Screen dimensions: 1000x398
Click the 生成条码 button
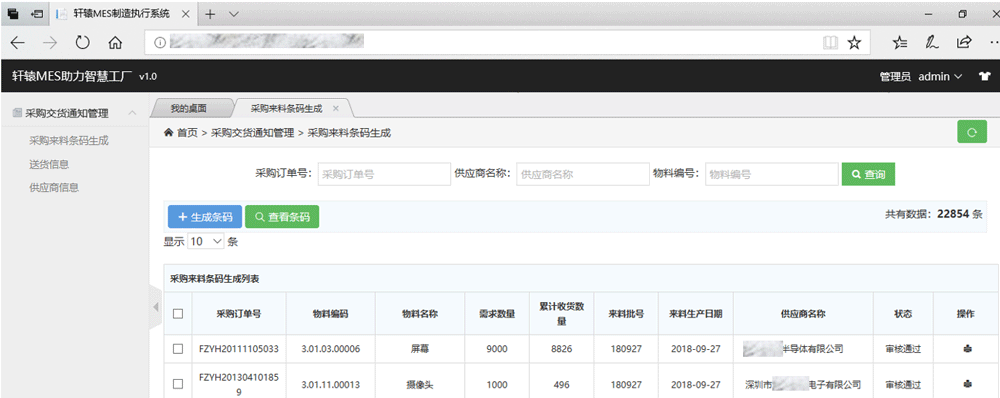pos(205,217)
